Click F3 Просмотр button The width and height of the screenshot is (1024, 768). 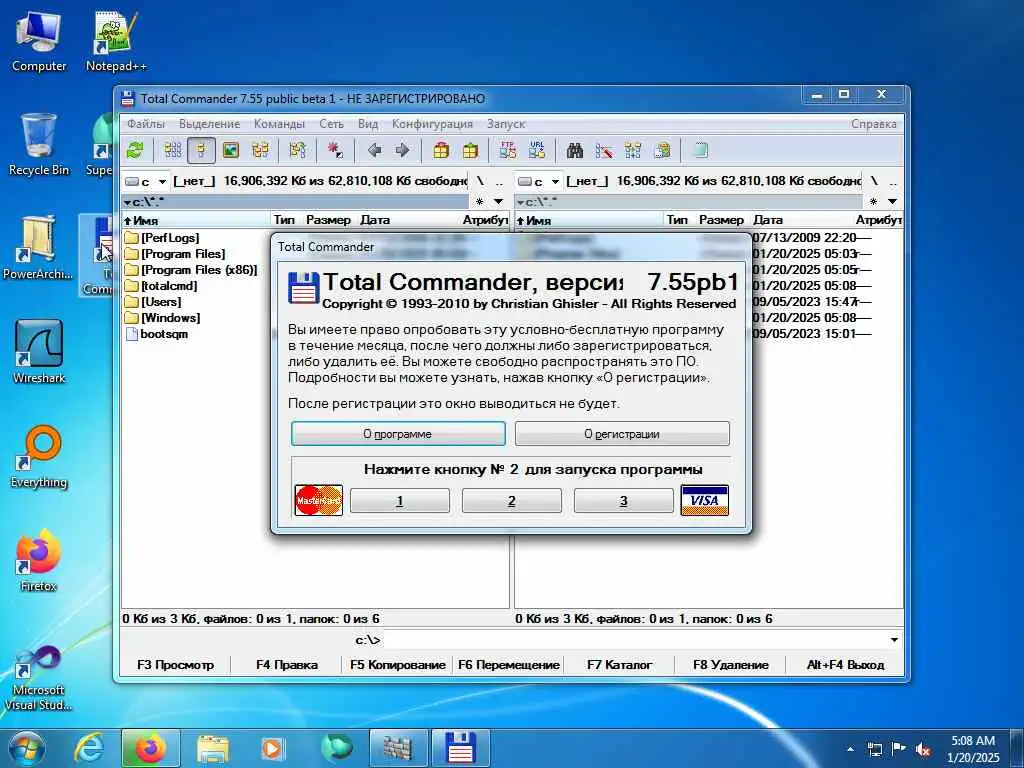(175, 665)
